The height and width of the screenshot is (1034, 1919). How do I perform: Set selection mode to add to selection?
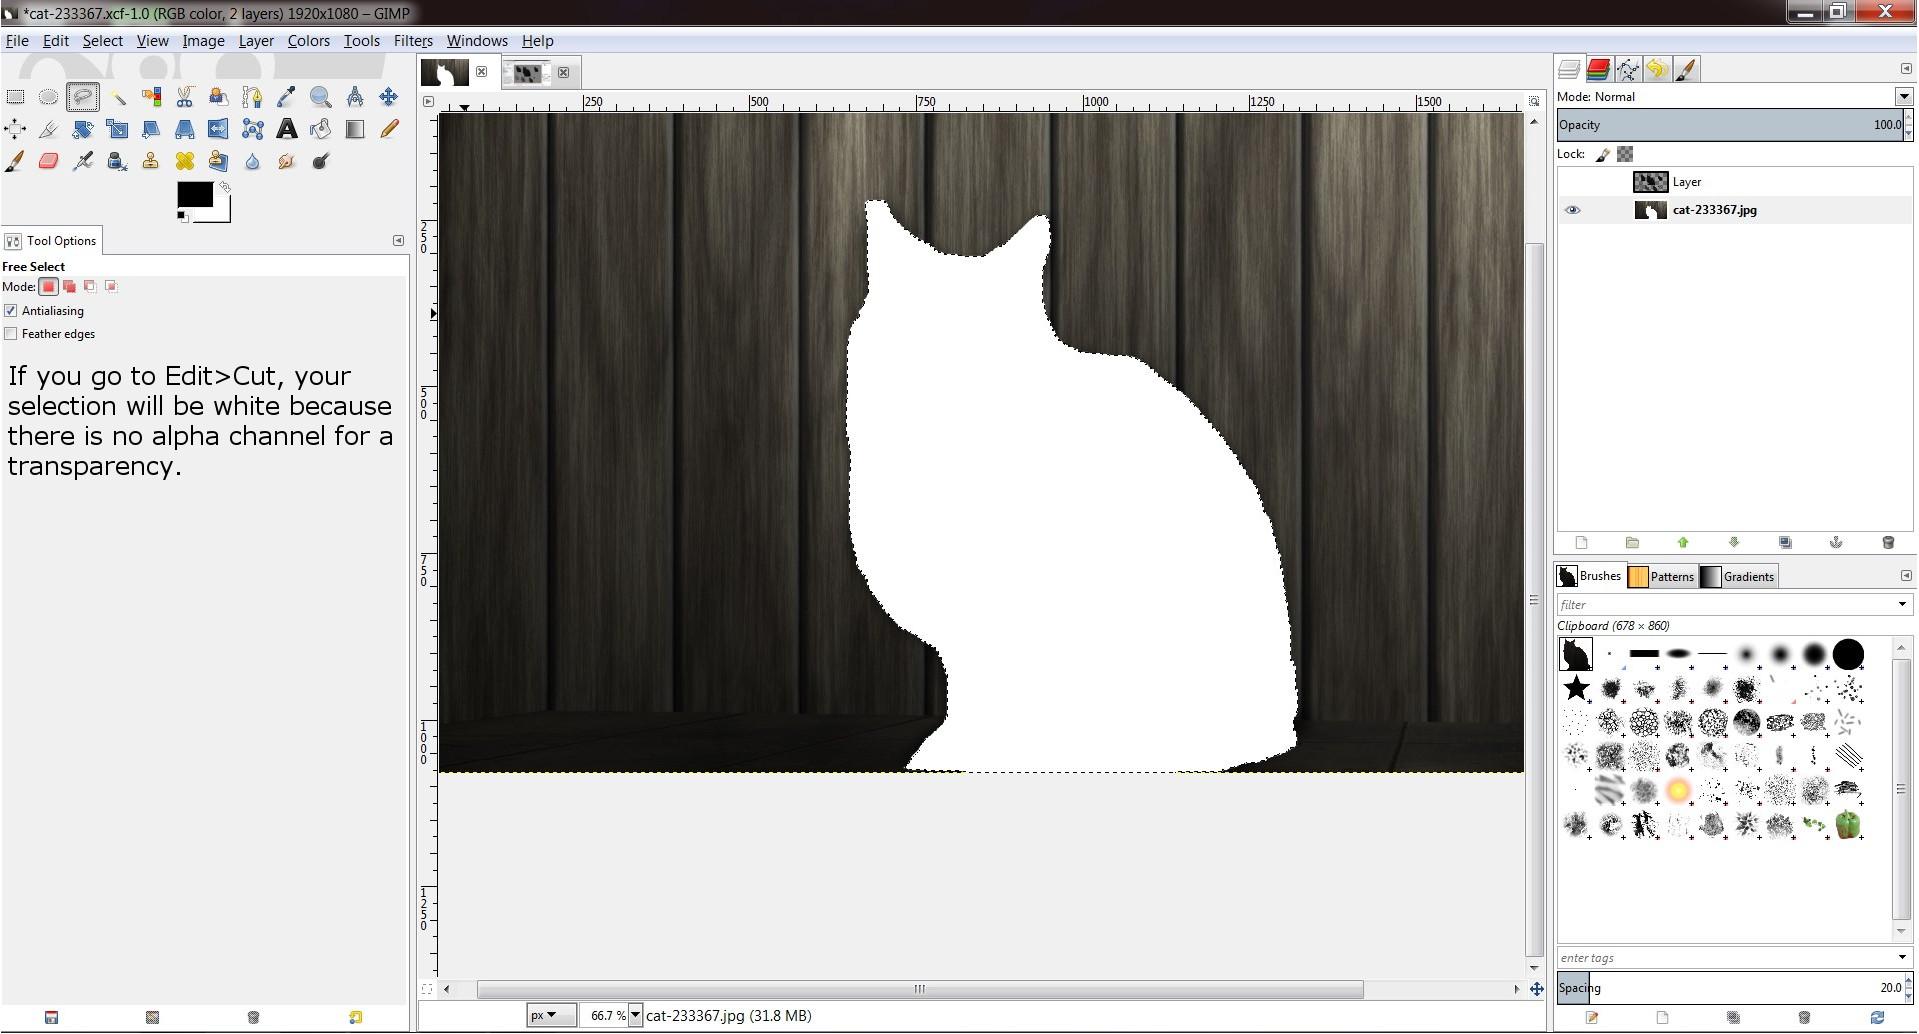(69, 287)
